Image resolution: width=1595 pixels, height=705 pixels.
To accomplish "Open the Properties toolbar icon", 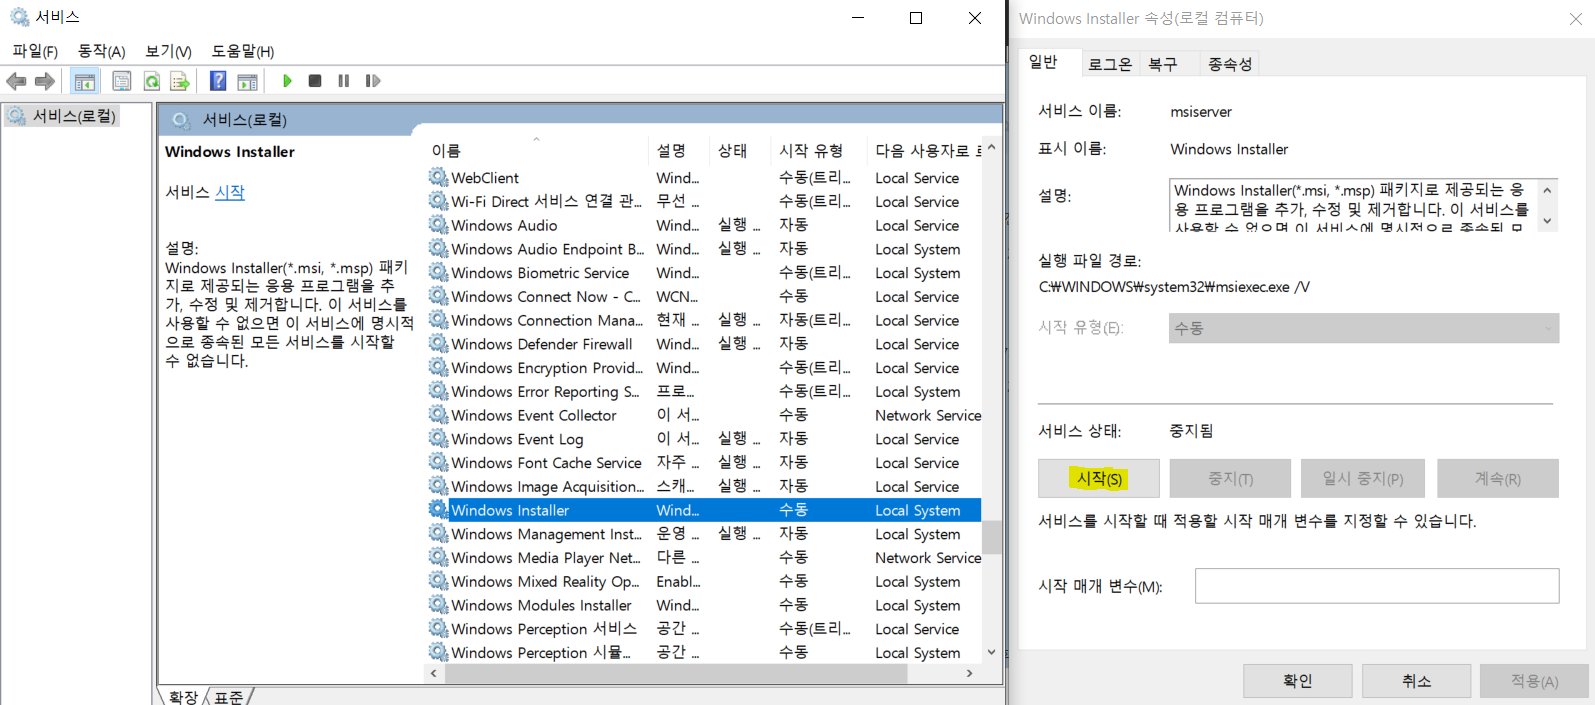I will tap(122, 81).
